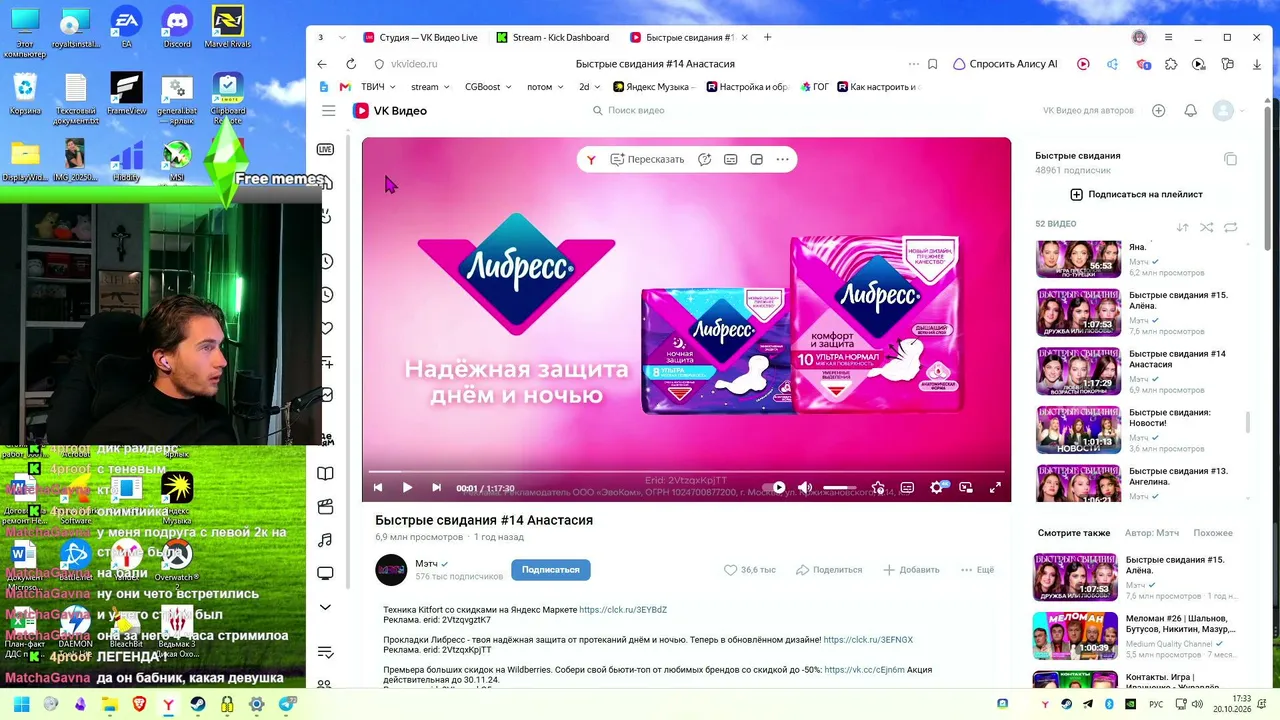
Task: Go to the previous video in the player
Action: [378, 488]
